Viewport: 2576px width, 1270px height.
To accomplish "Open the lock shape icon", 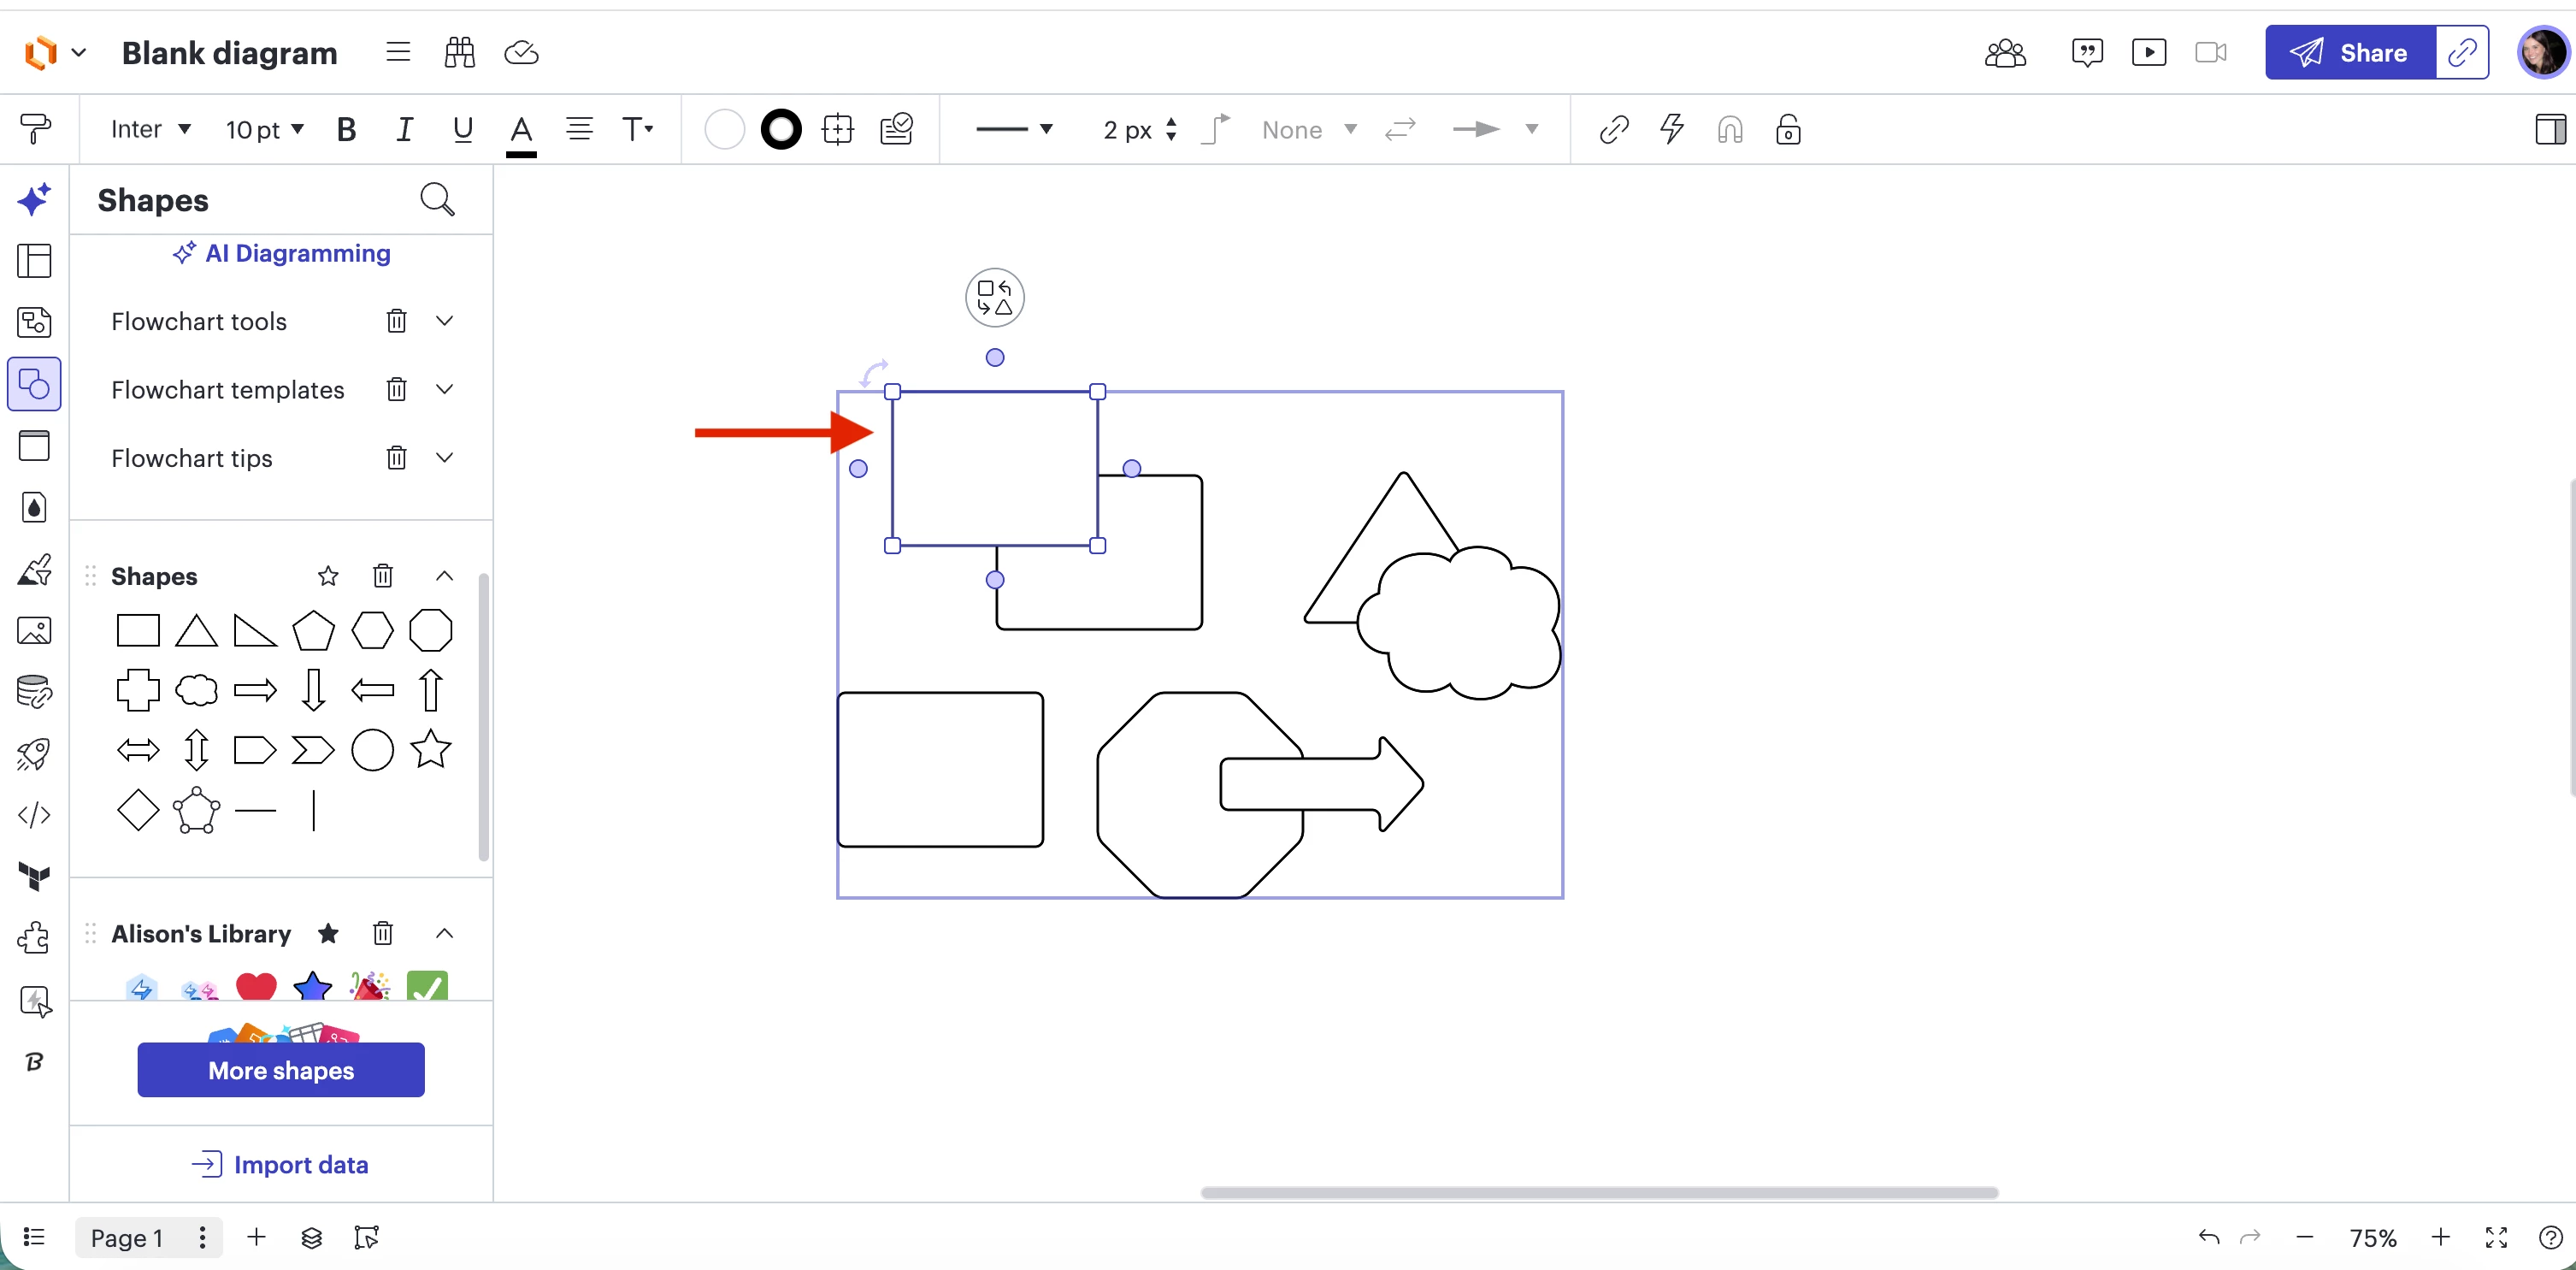I will click(1787, 130).
